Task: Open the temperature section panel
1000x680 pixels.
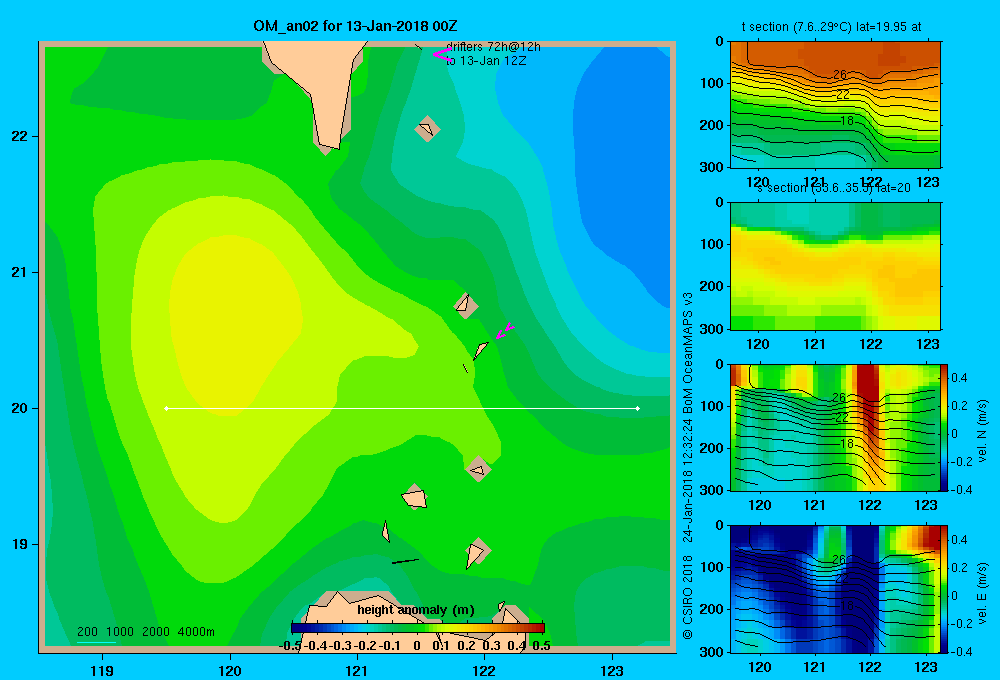Action: [x=835, y=105]
